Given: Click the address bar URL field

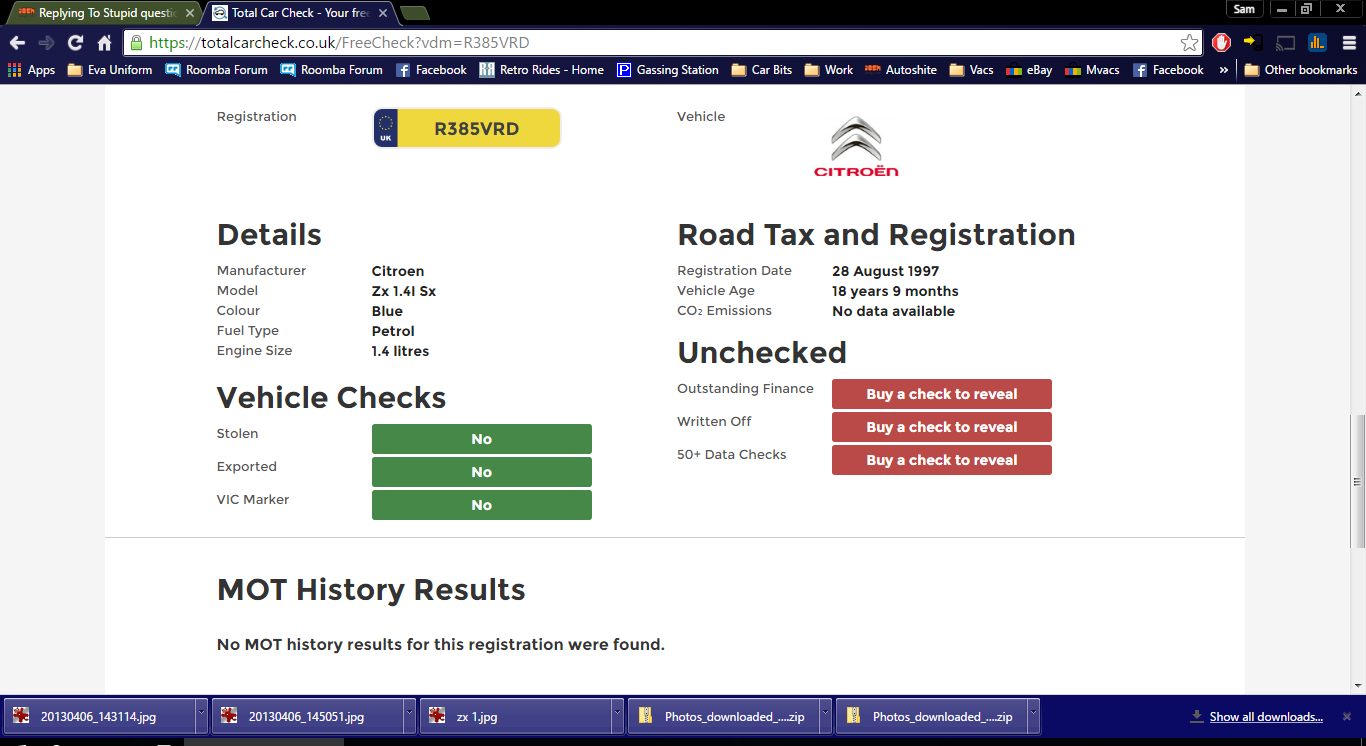Looking at the screenshot, I should click(660, 43).
